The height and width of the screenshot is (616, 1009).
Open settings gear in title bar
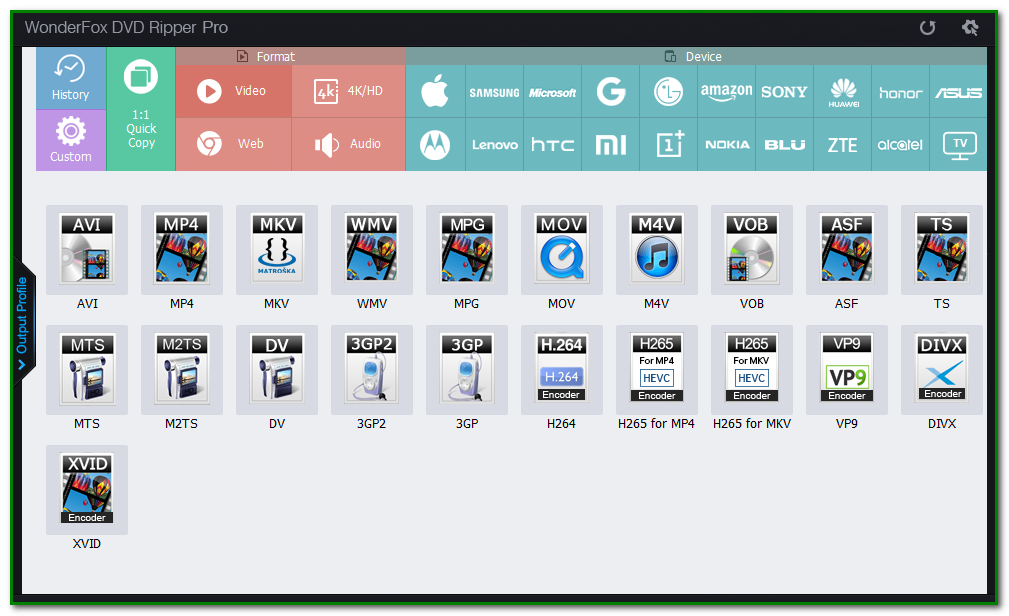pyautogui.click(x=970, y=28)
